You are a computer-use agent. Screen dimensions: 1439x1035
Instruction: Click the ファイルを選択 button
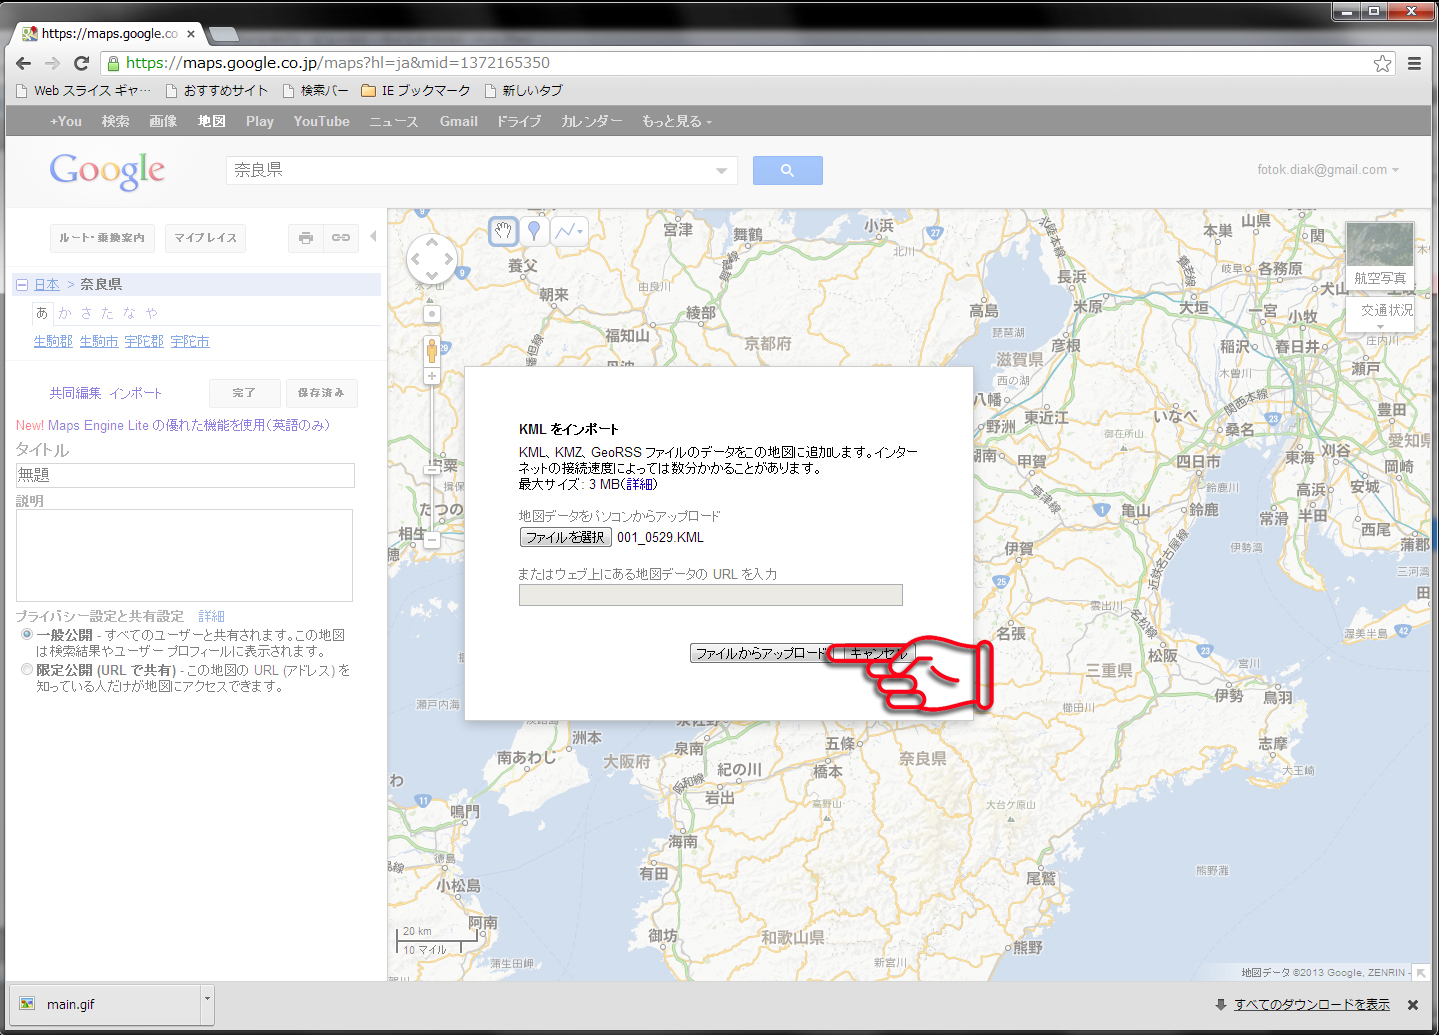click(x=565, y=537)
